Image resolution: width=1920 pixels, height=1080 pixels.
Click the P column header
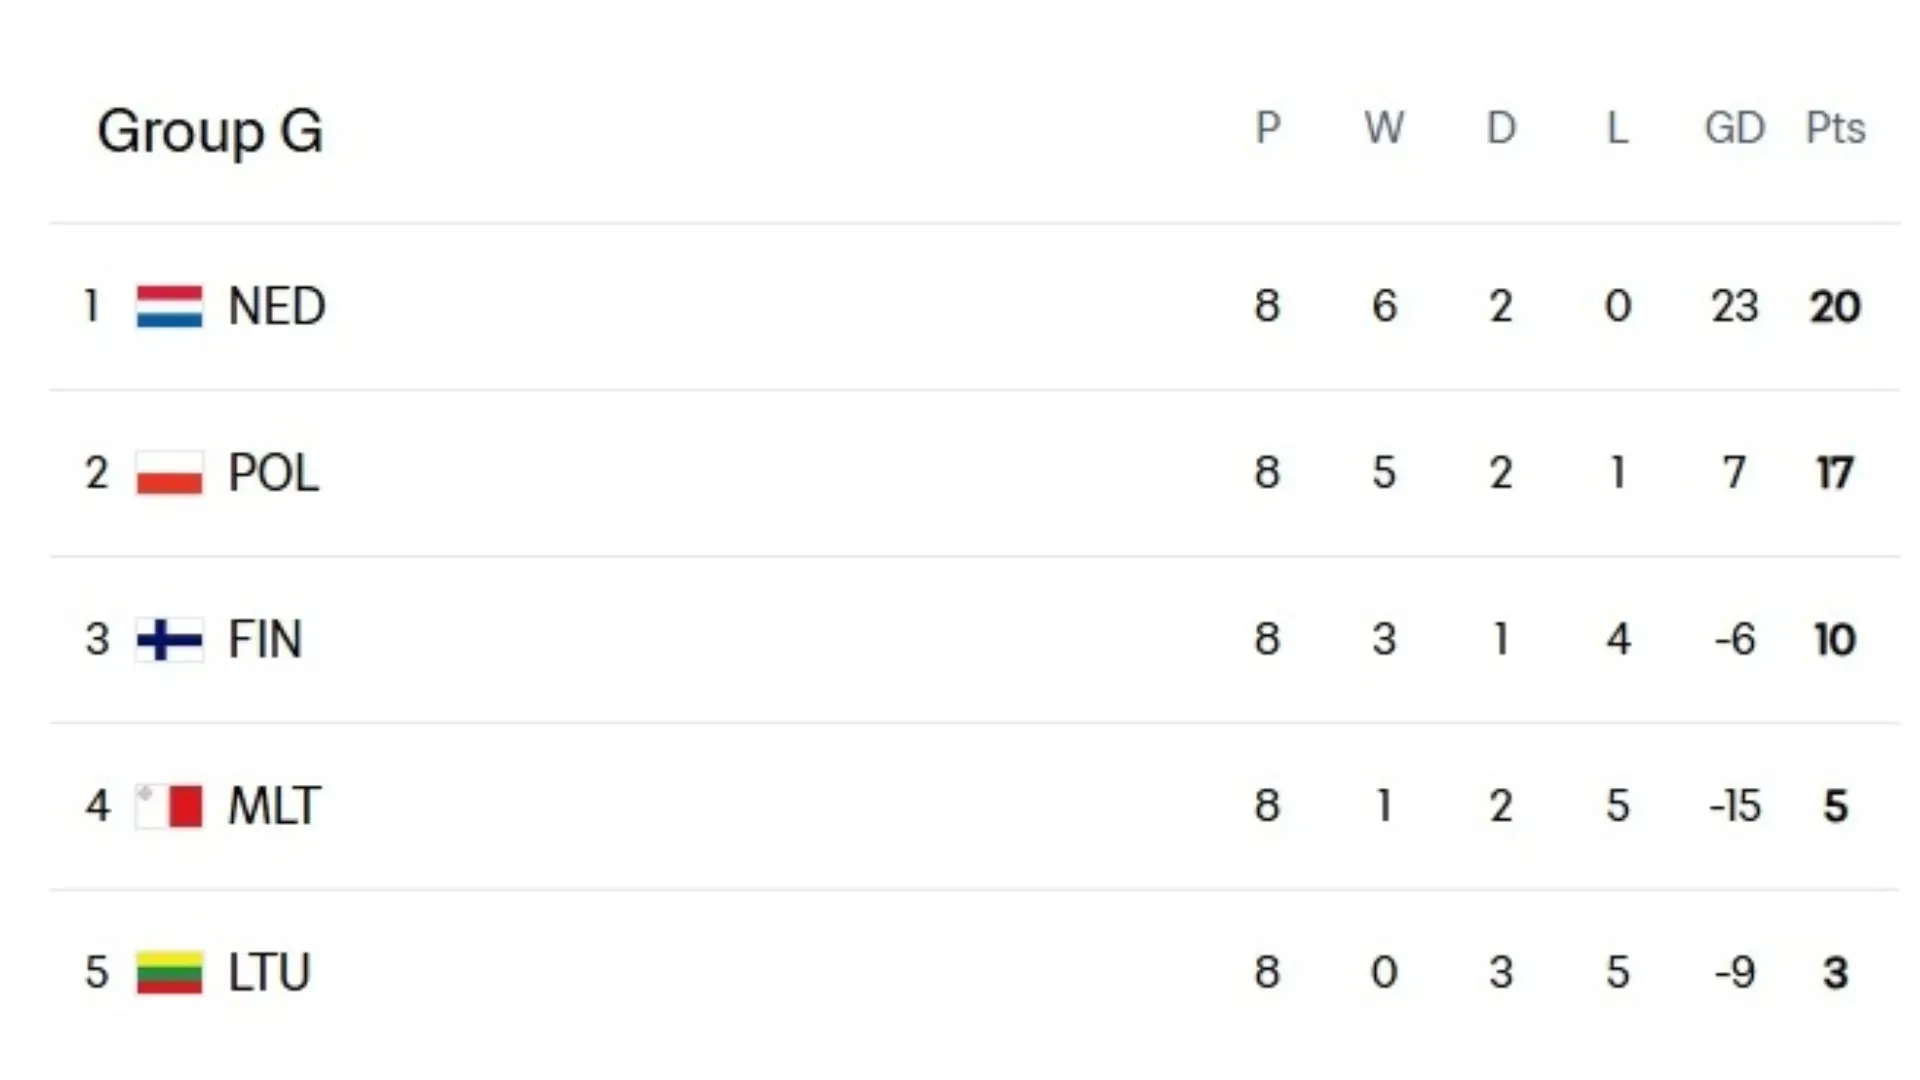point(1267,128)
